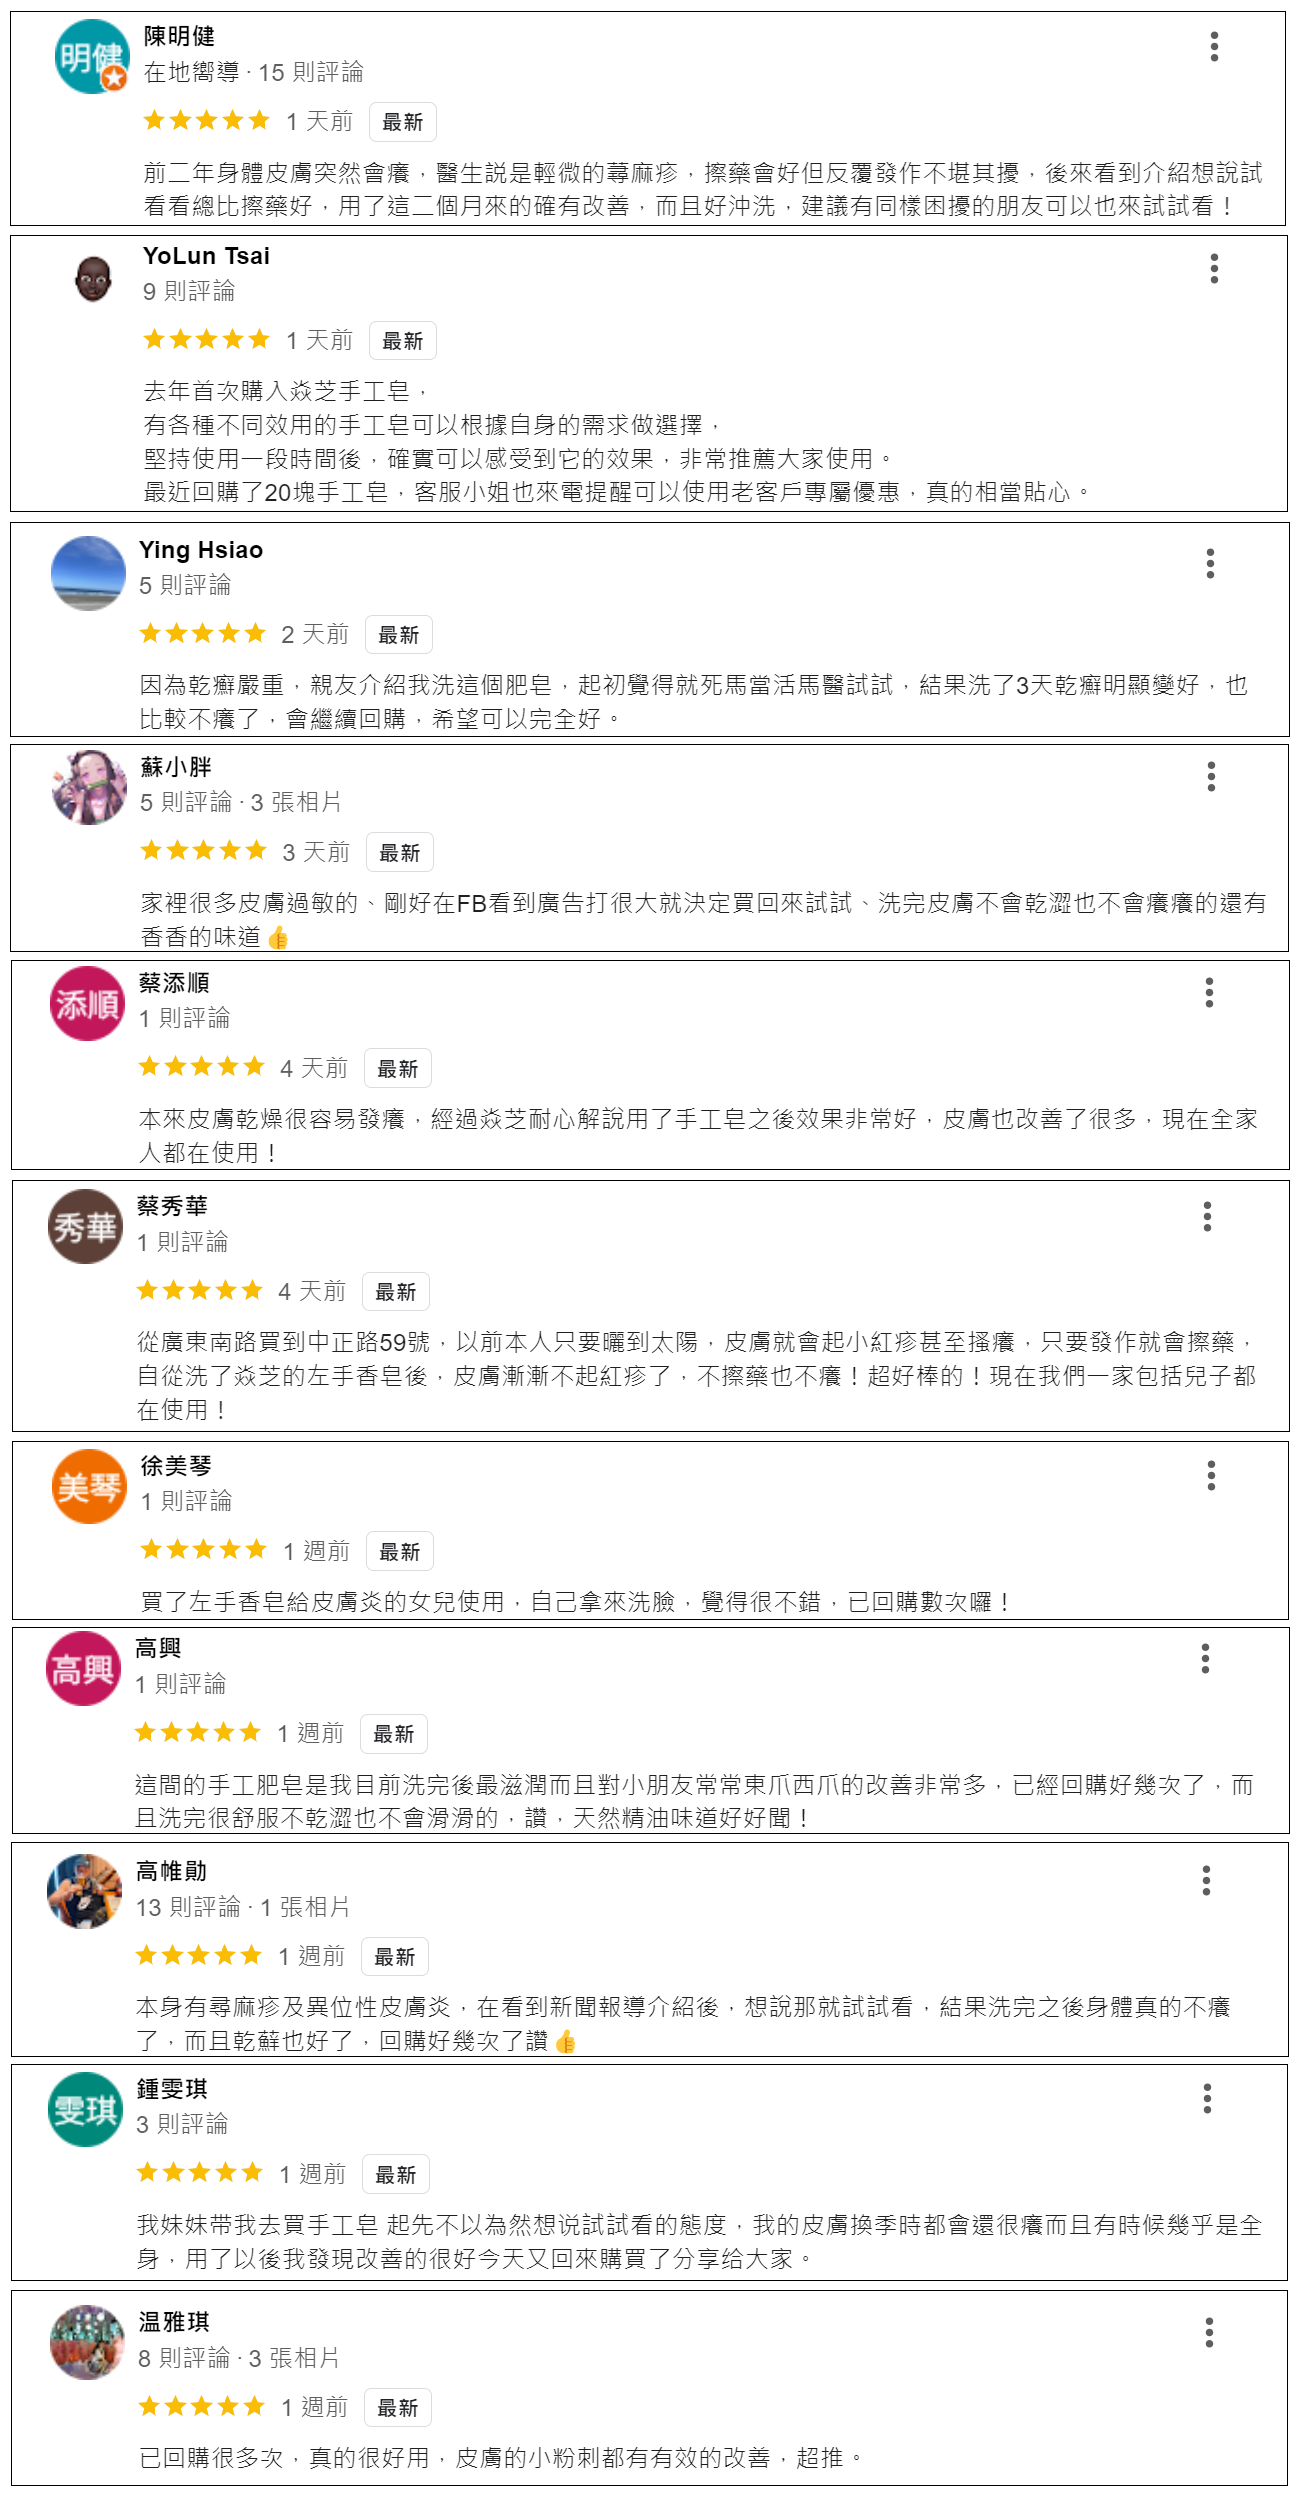The width and height of the screenshot is (1300, 2500).
Task: Open more options for 徐美琴's review
Action: click(1211, 1475)
